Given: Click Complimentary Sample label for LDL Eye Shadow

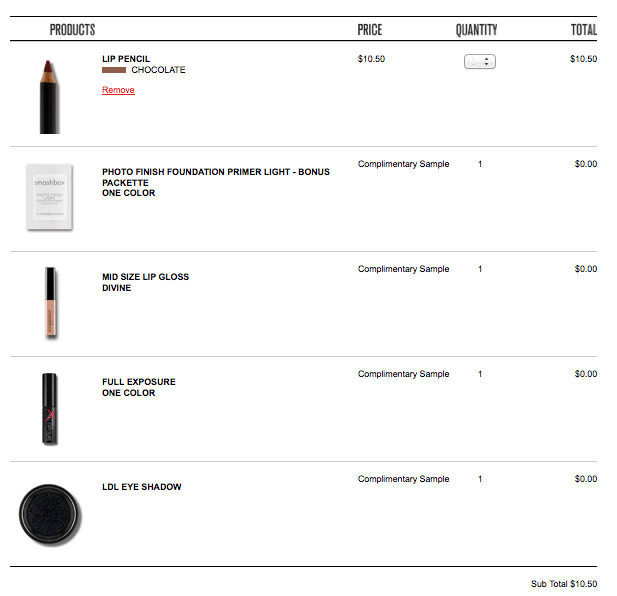Looking at the screenshot, I should pos(403,479).
